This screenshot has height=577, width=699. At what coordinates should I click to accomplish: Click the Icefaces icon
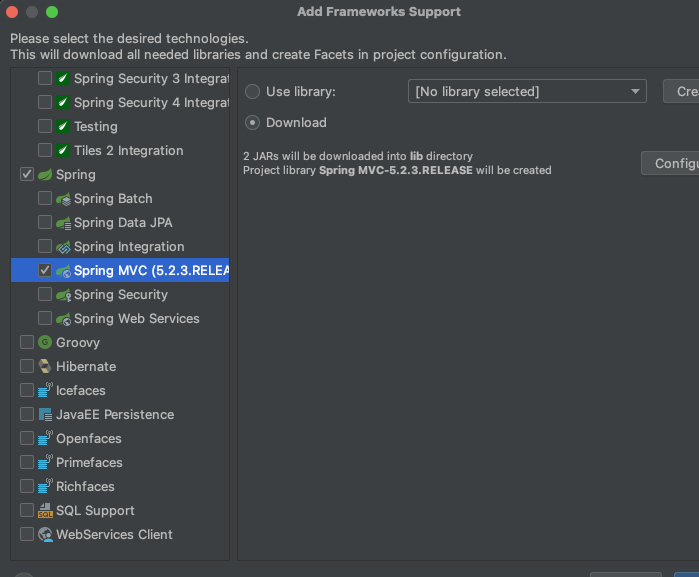pos(45,390)
